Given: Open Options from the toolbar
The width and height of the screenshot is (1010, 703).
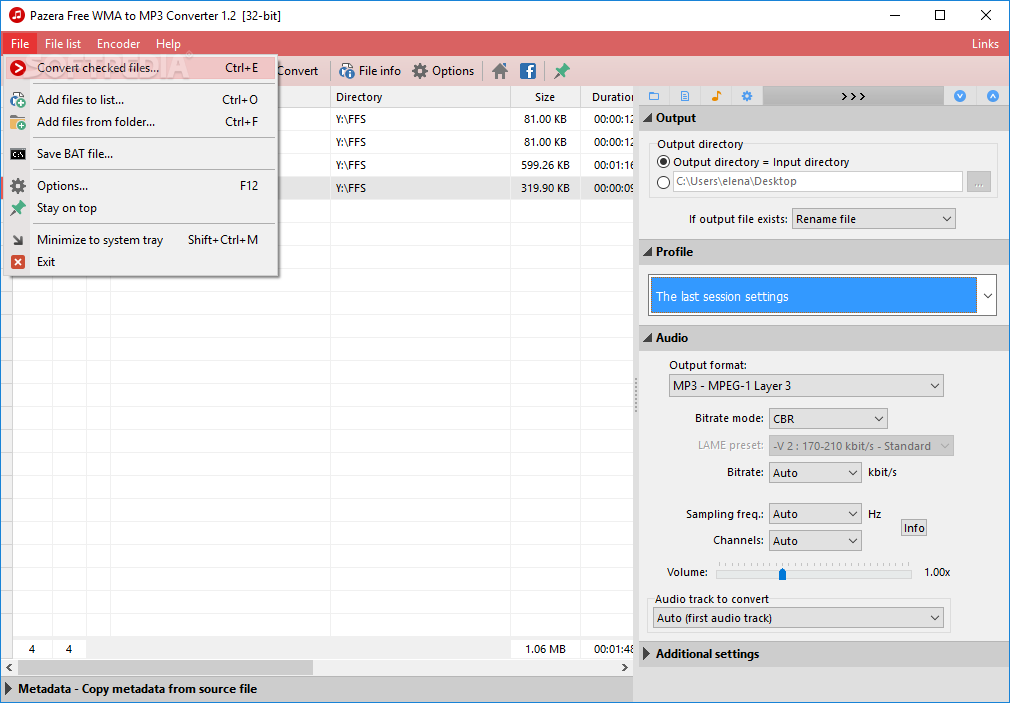Looking at the screenshot, I should coord(443,71).
